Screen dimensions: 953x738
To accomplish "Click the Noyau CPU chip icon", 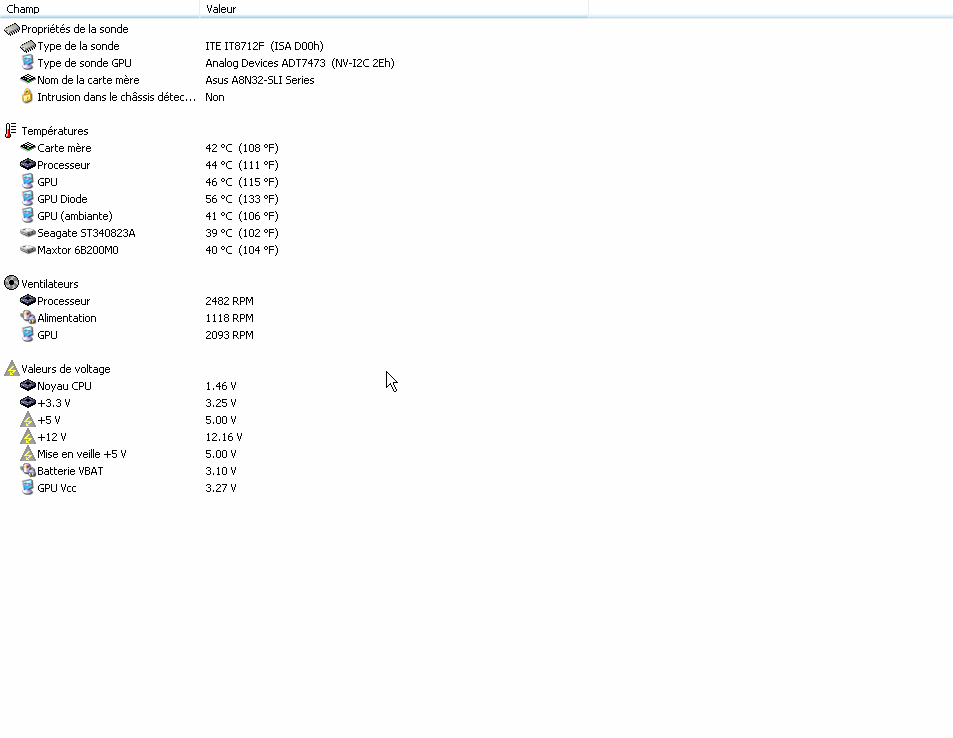I will pos(28,385).
